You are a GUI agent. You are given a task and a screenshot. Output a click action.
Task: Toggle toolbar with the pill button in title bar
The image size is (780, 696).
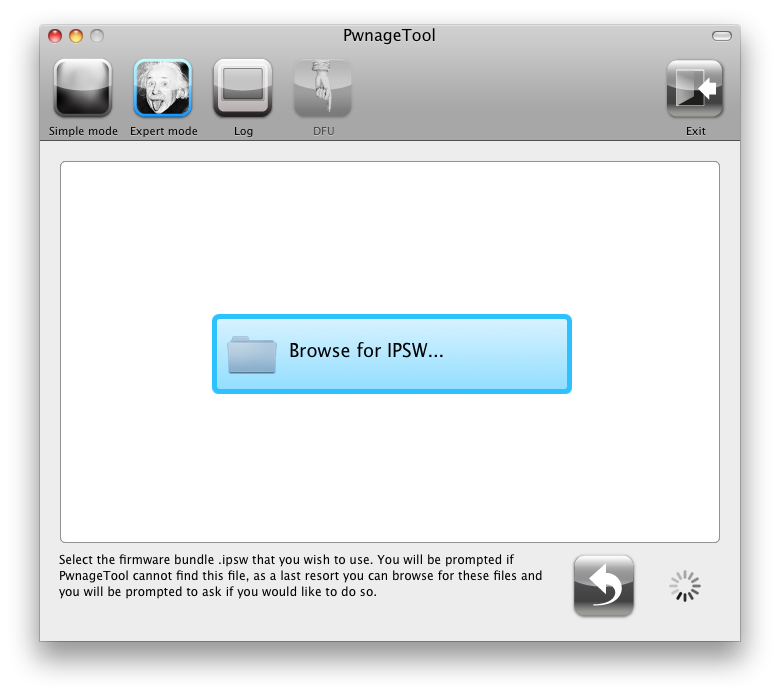click(721, 36)
